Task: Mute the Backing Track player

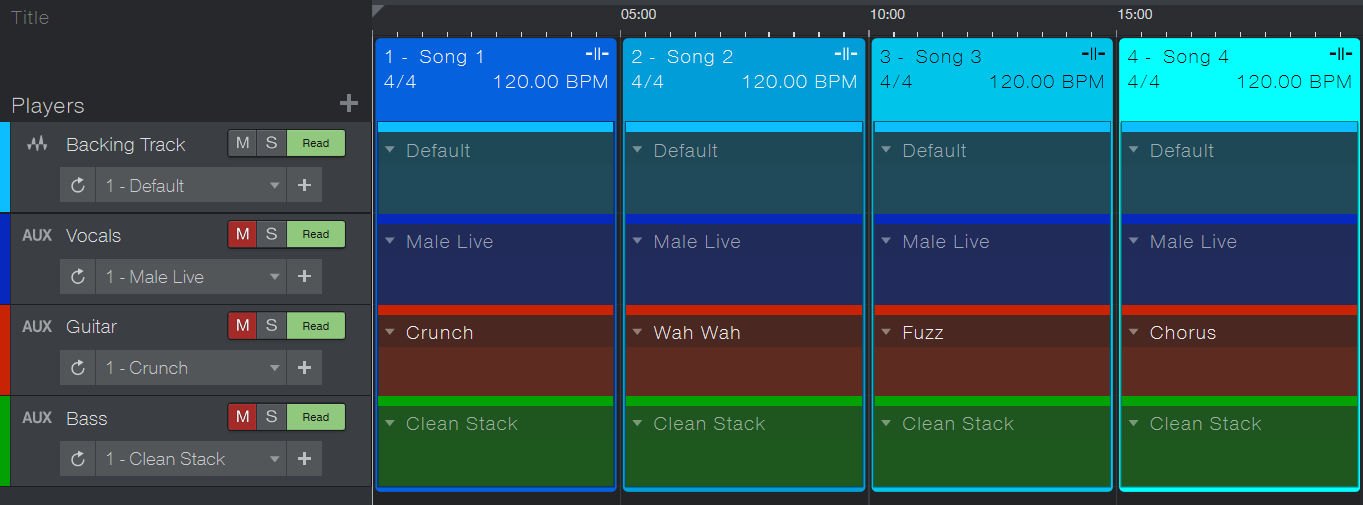Action: click(242, 143)
